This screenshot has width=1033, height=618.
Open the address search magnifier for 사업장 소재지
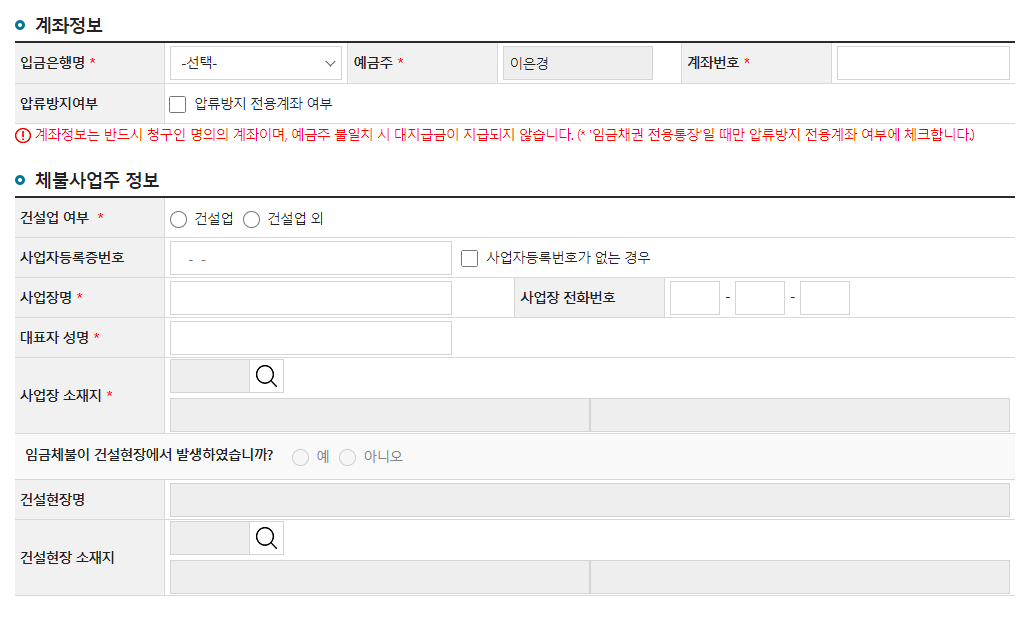[265, 376]
